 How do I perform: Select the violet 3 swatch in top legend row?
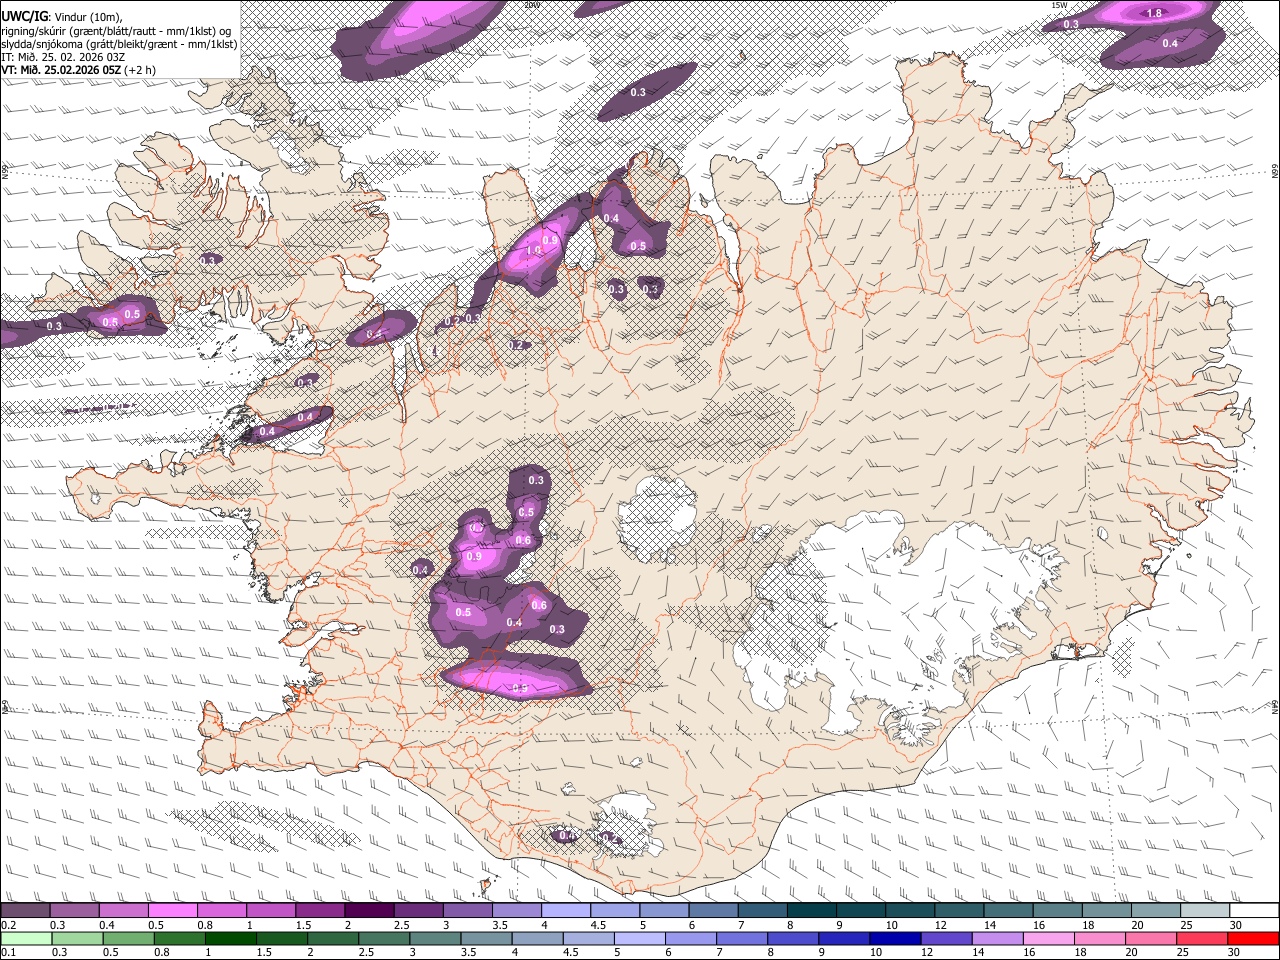468,911
